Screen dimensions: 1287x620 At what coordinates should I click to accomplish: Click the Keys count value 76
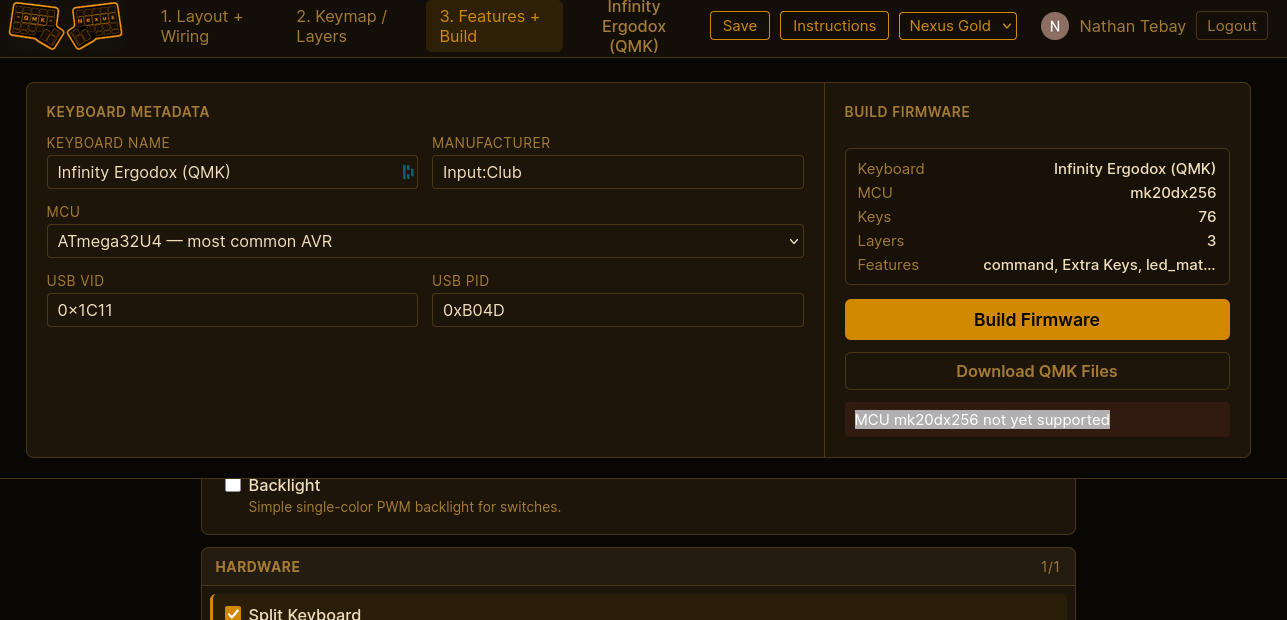1207,217
